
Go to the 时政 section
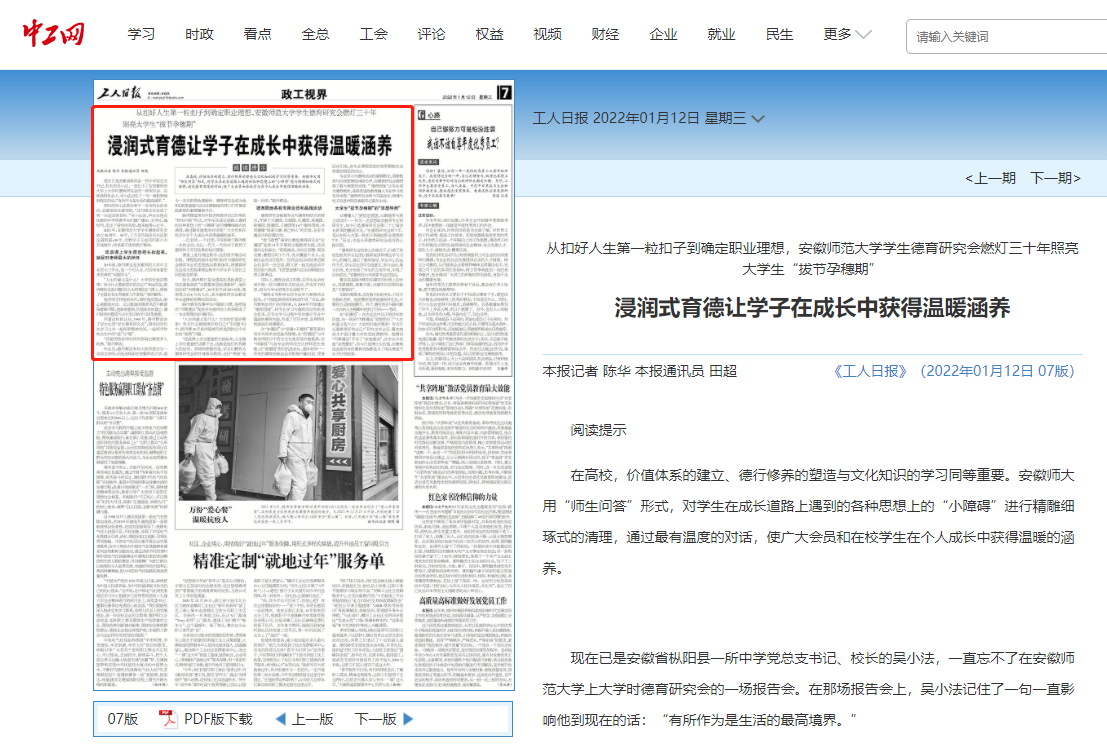click(x=199, y=34)
